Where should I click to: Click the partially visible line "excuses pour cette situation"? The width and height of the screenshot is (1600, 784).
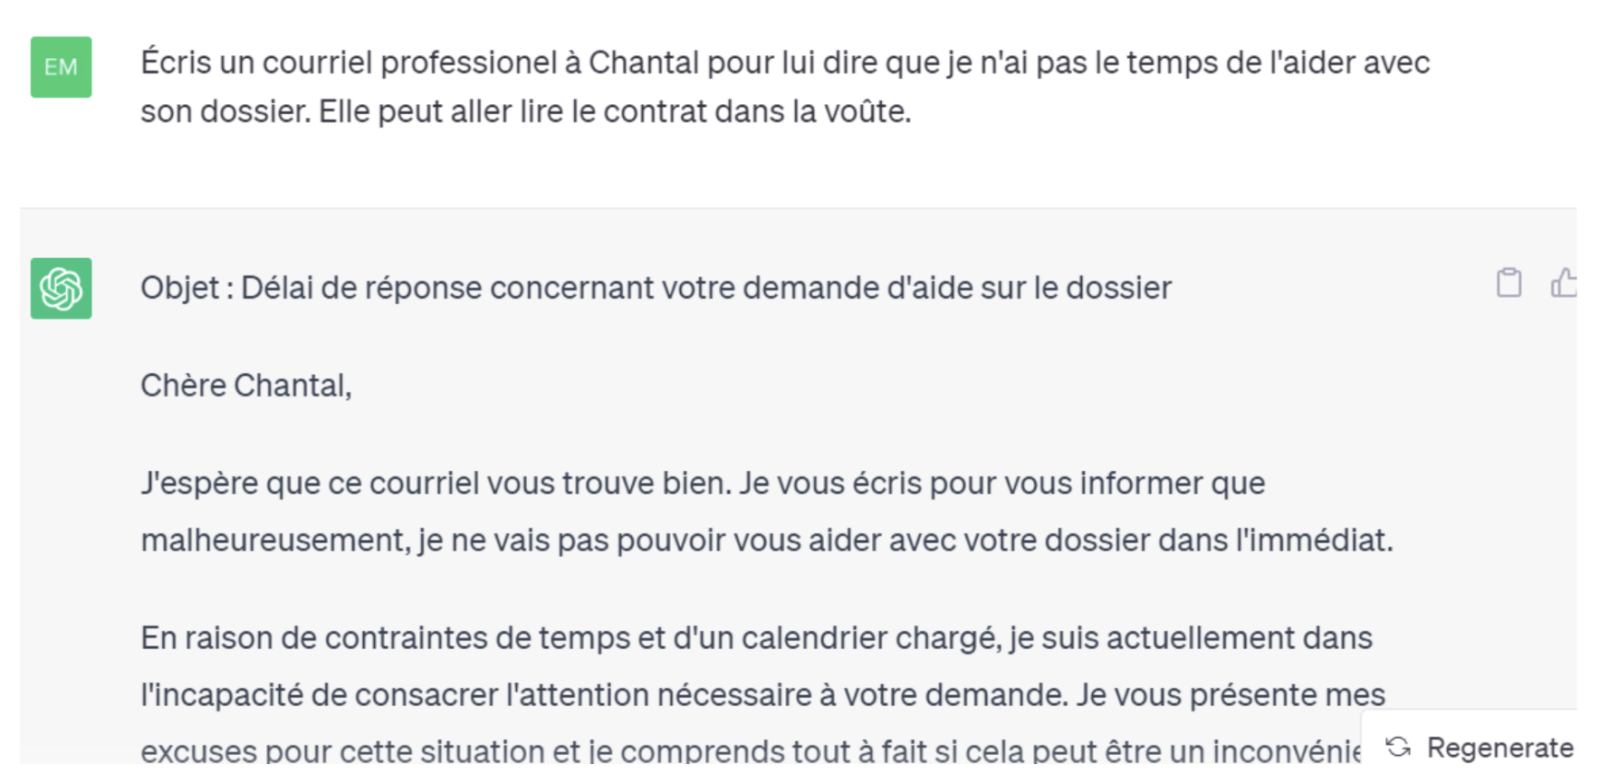coord(750,750)
